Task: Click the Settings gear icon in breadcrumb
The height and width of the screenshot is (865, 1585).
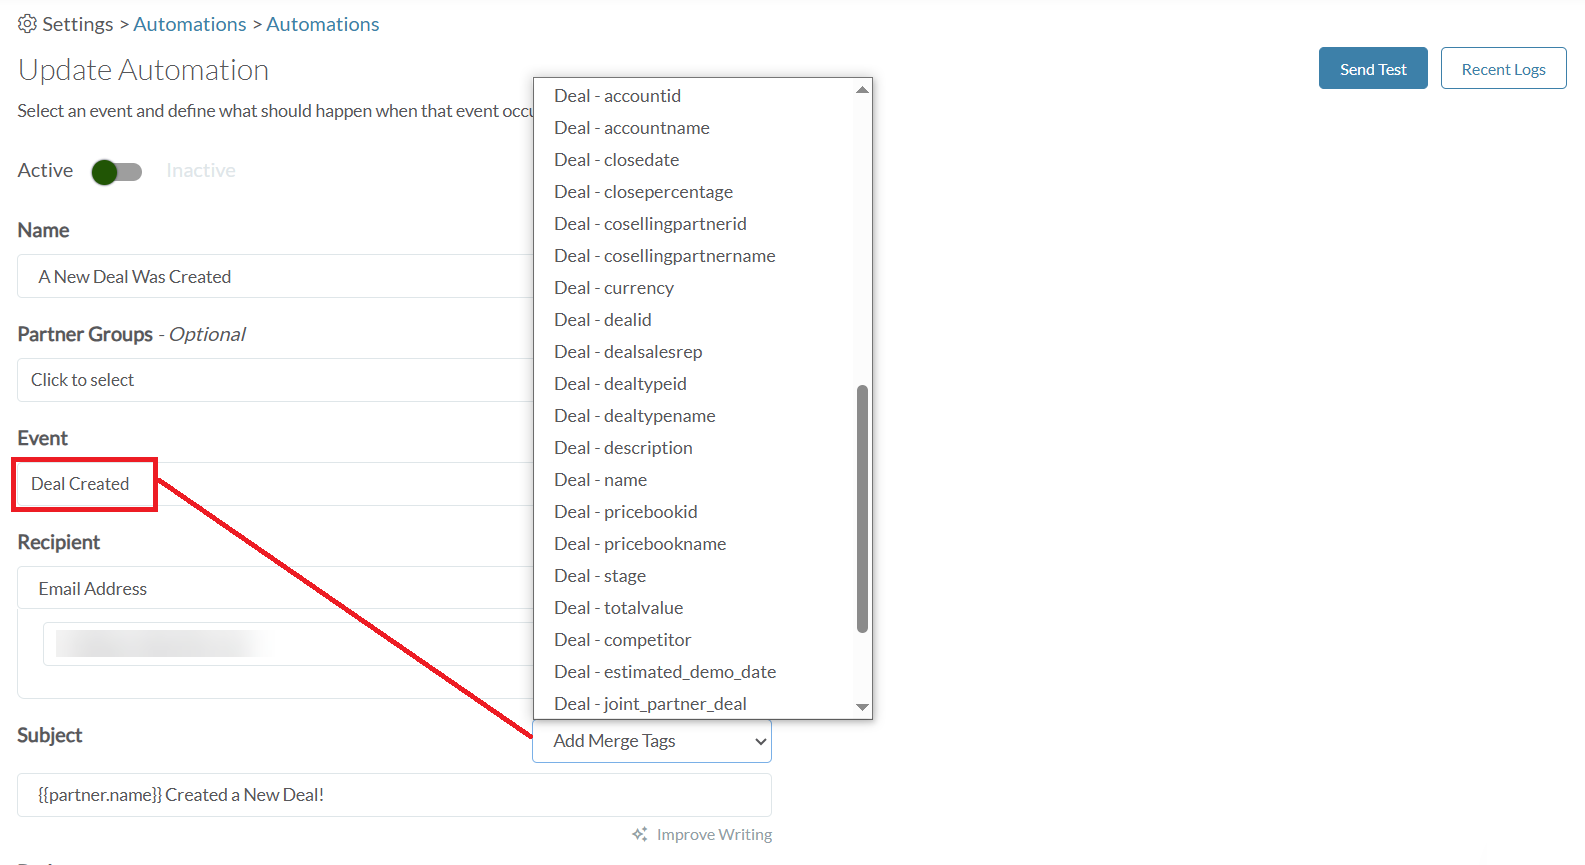Action: [27, 23]
